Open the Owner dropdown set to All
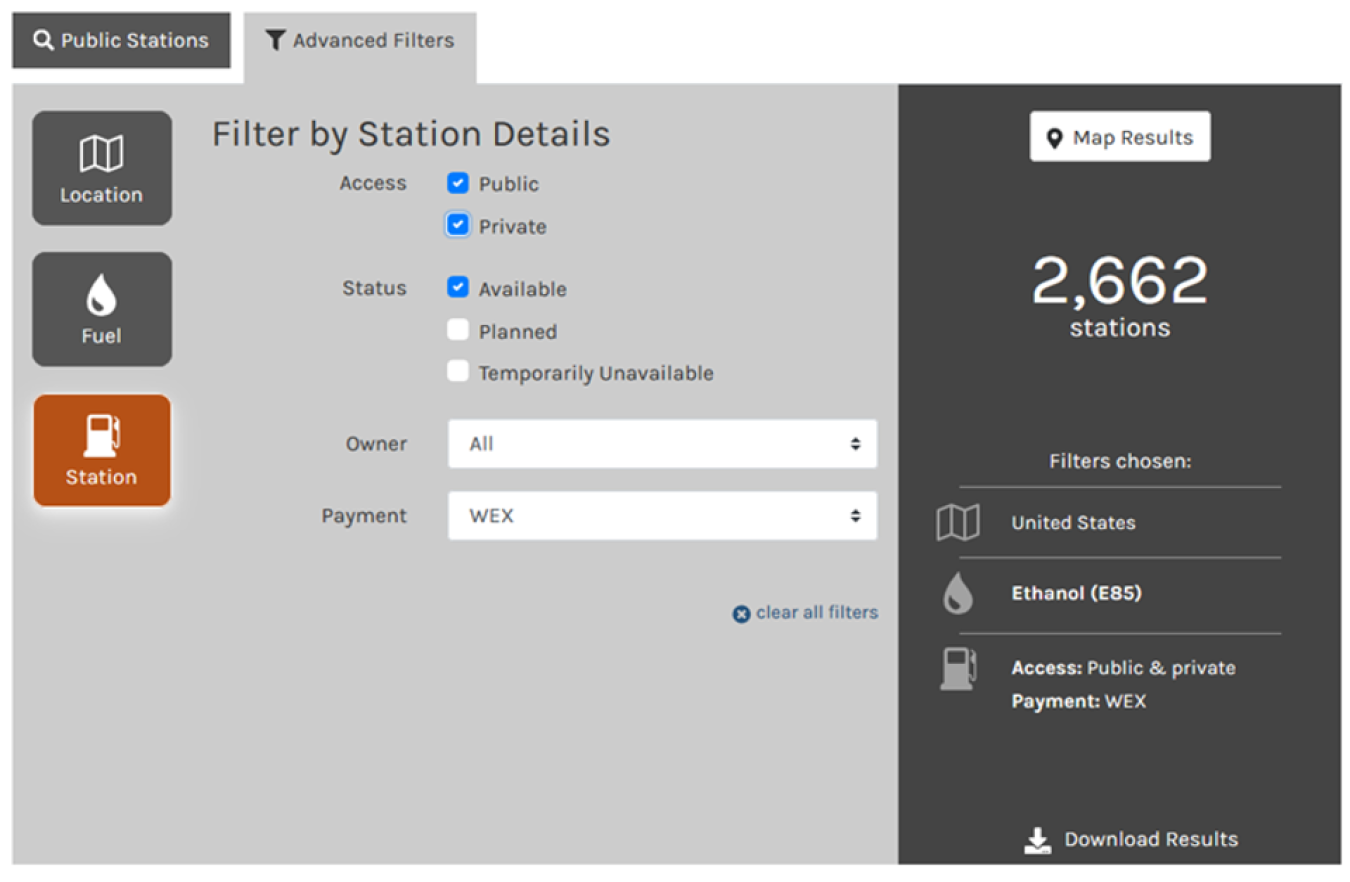The height and width of the screenshot is (882, 1350). point(662,444)
